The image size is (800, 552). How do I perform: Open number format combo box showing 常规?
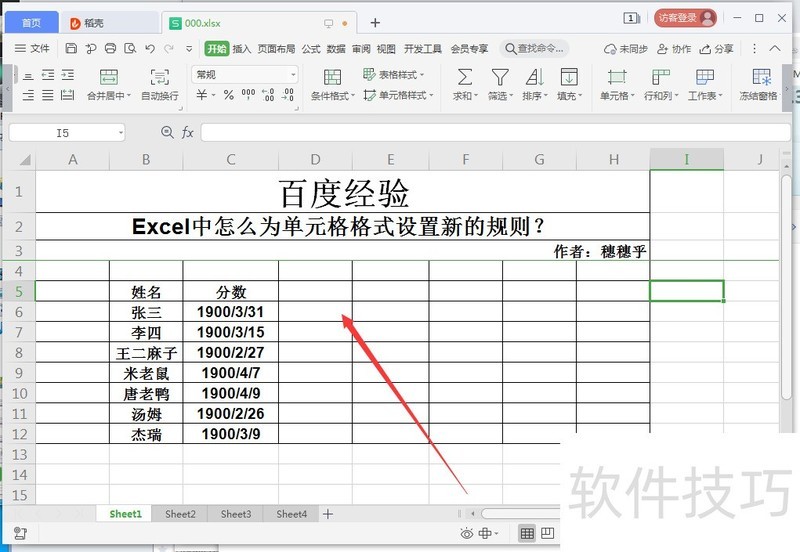[x=245, y=74]
